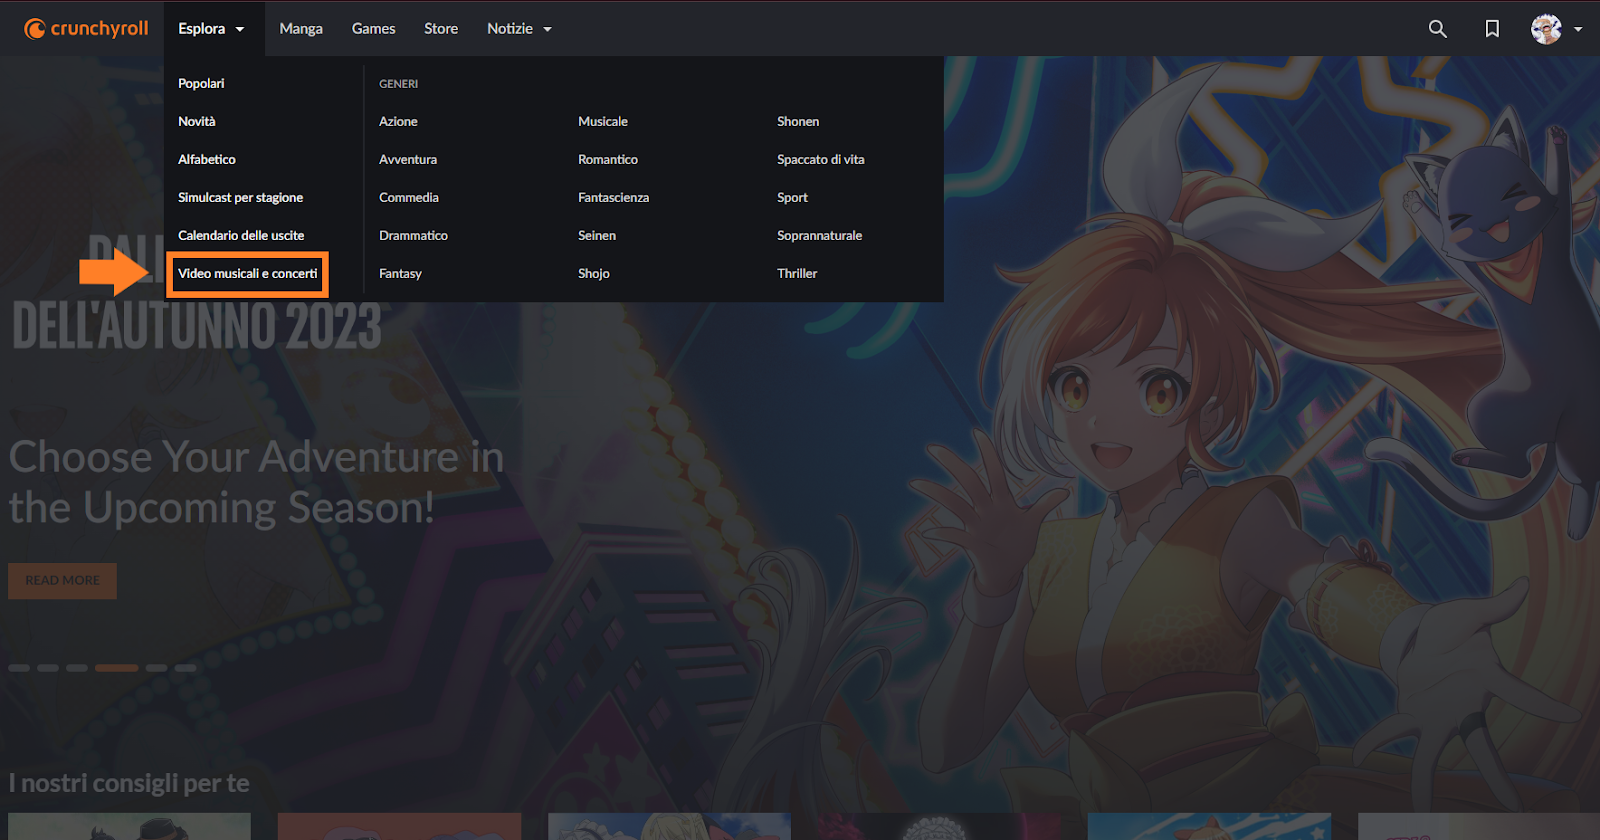Open the search magnifier icon
1600x840 pixels.
tap(1437, 28)
